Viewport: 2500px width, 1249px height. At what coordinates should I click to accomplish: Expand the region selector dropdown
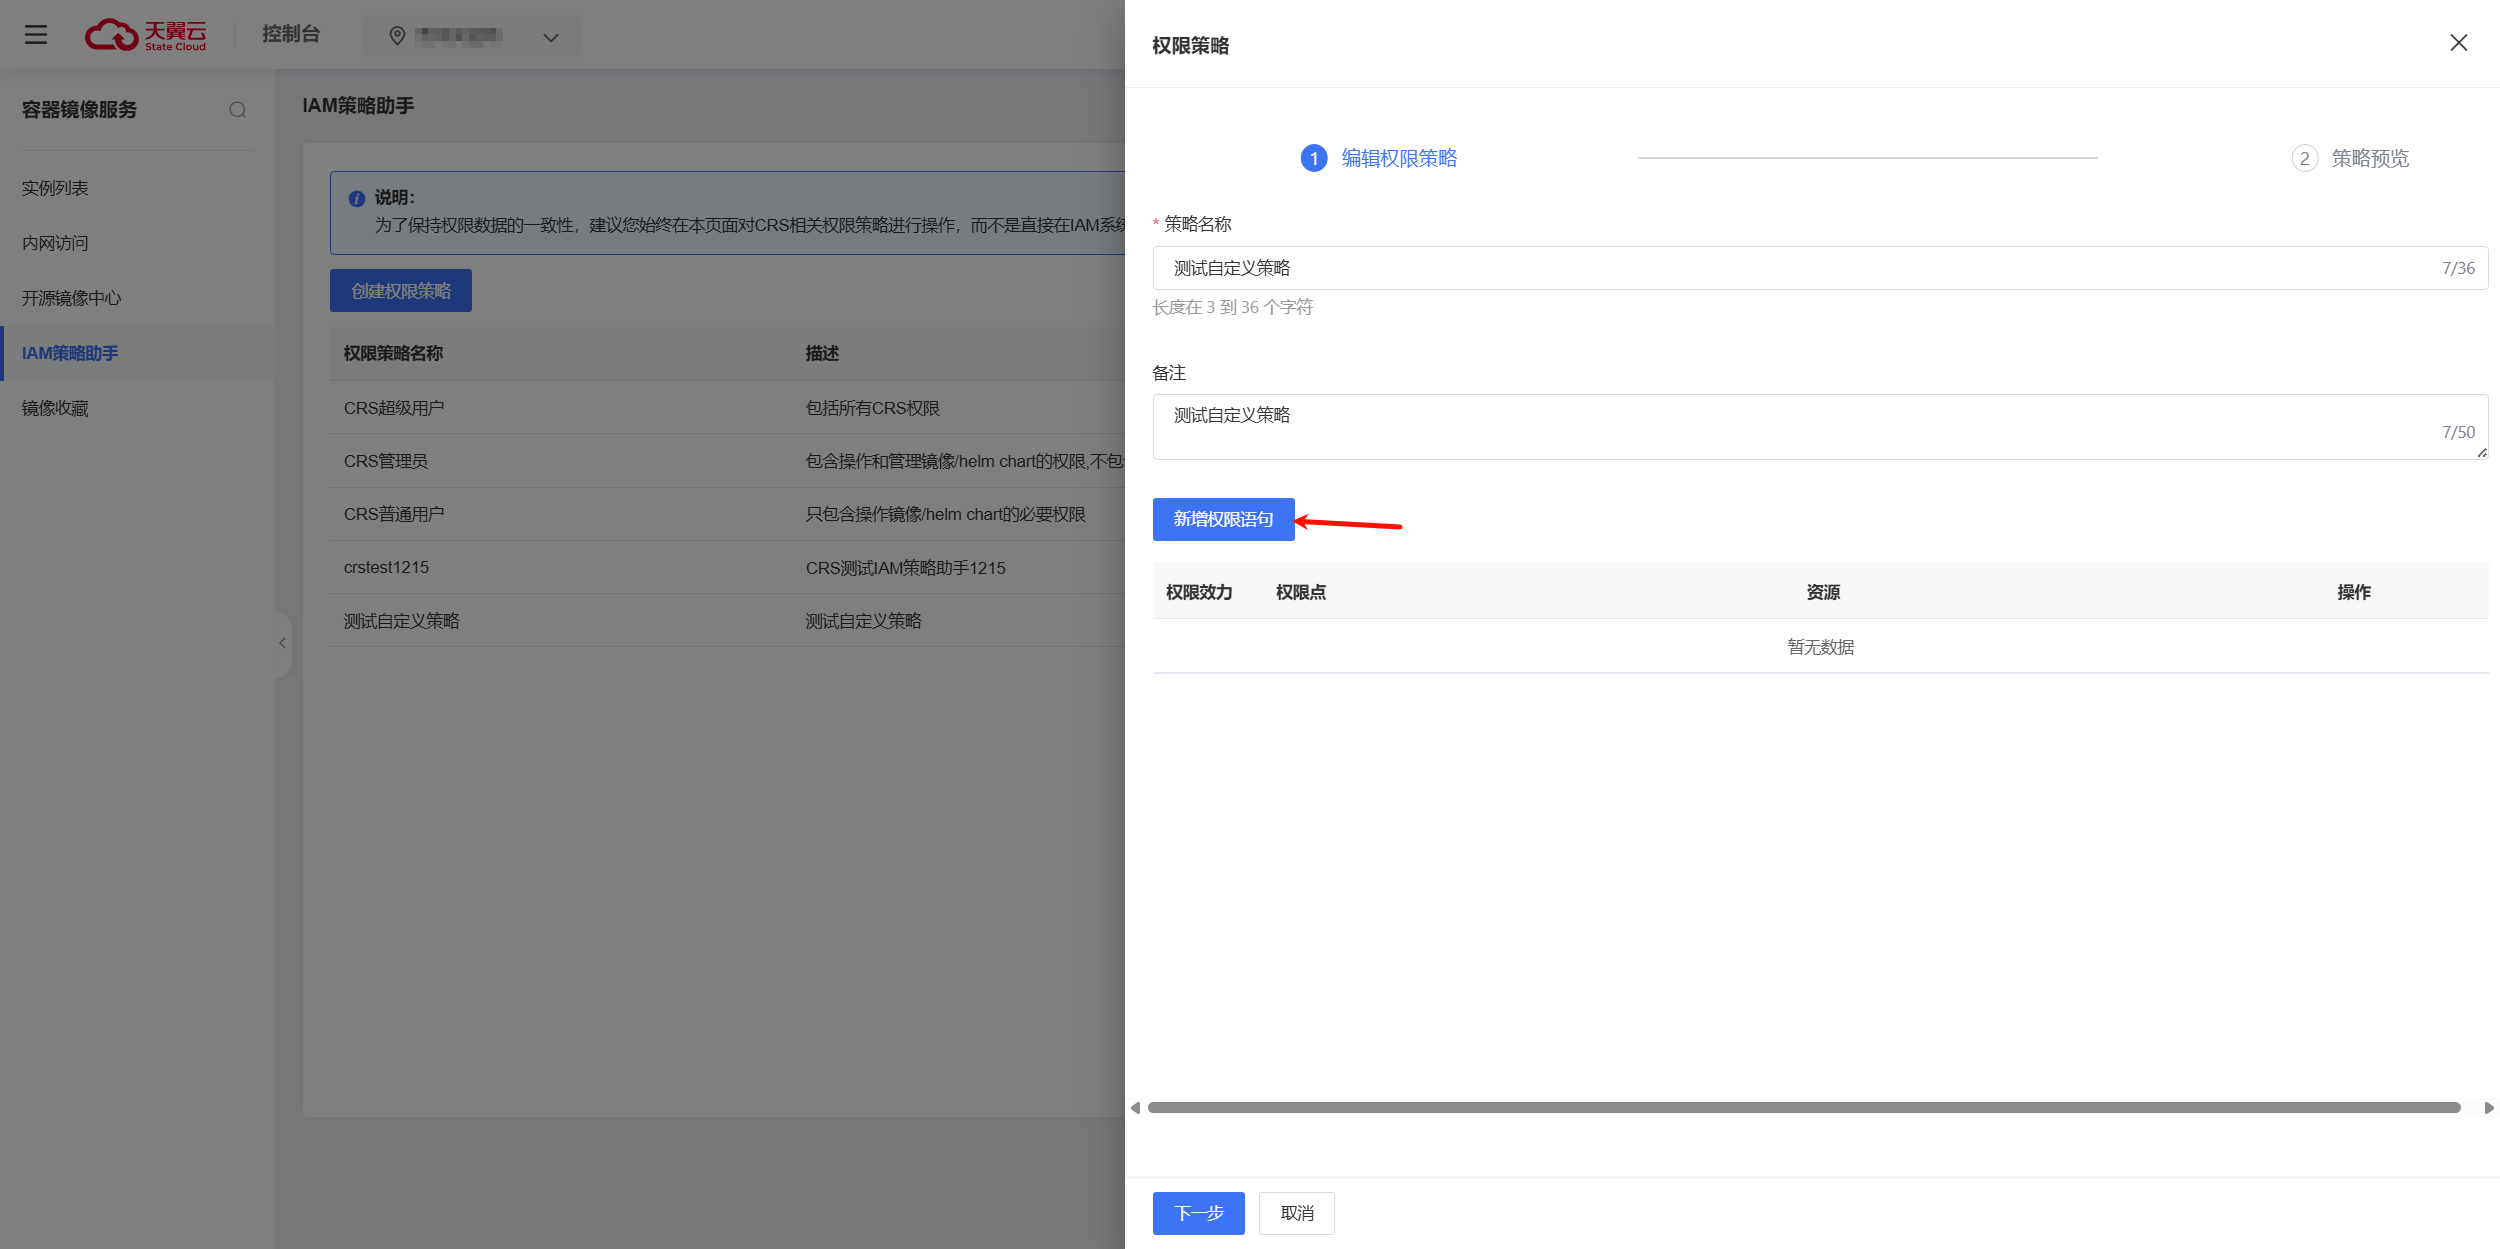pyautogui.click(x=550, y=38)
